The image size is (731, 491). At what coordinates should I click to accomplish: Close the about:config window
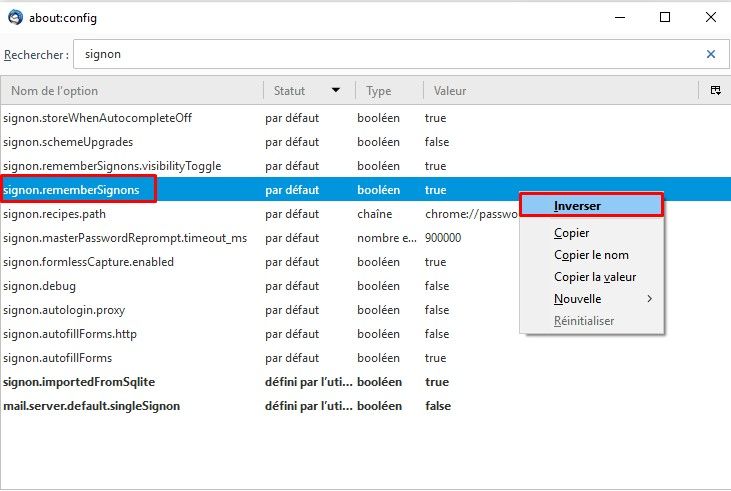(x=710, y=17)
